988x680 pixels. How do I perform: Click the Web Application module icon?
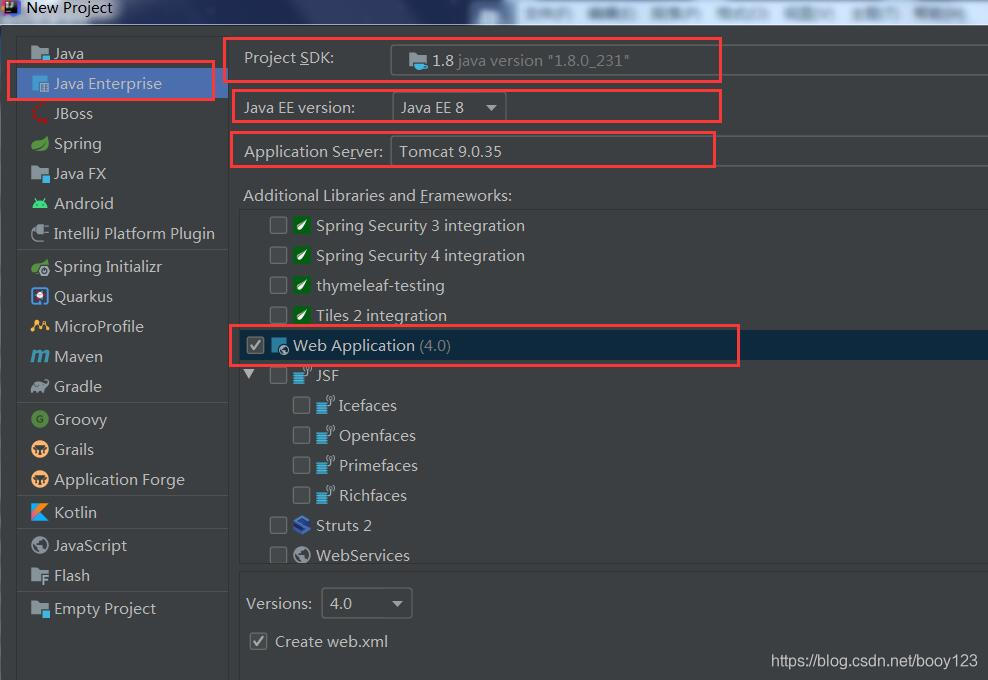click(x=279, y=345)
